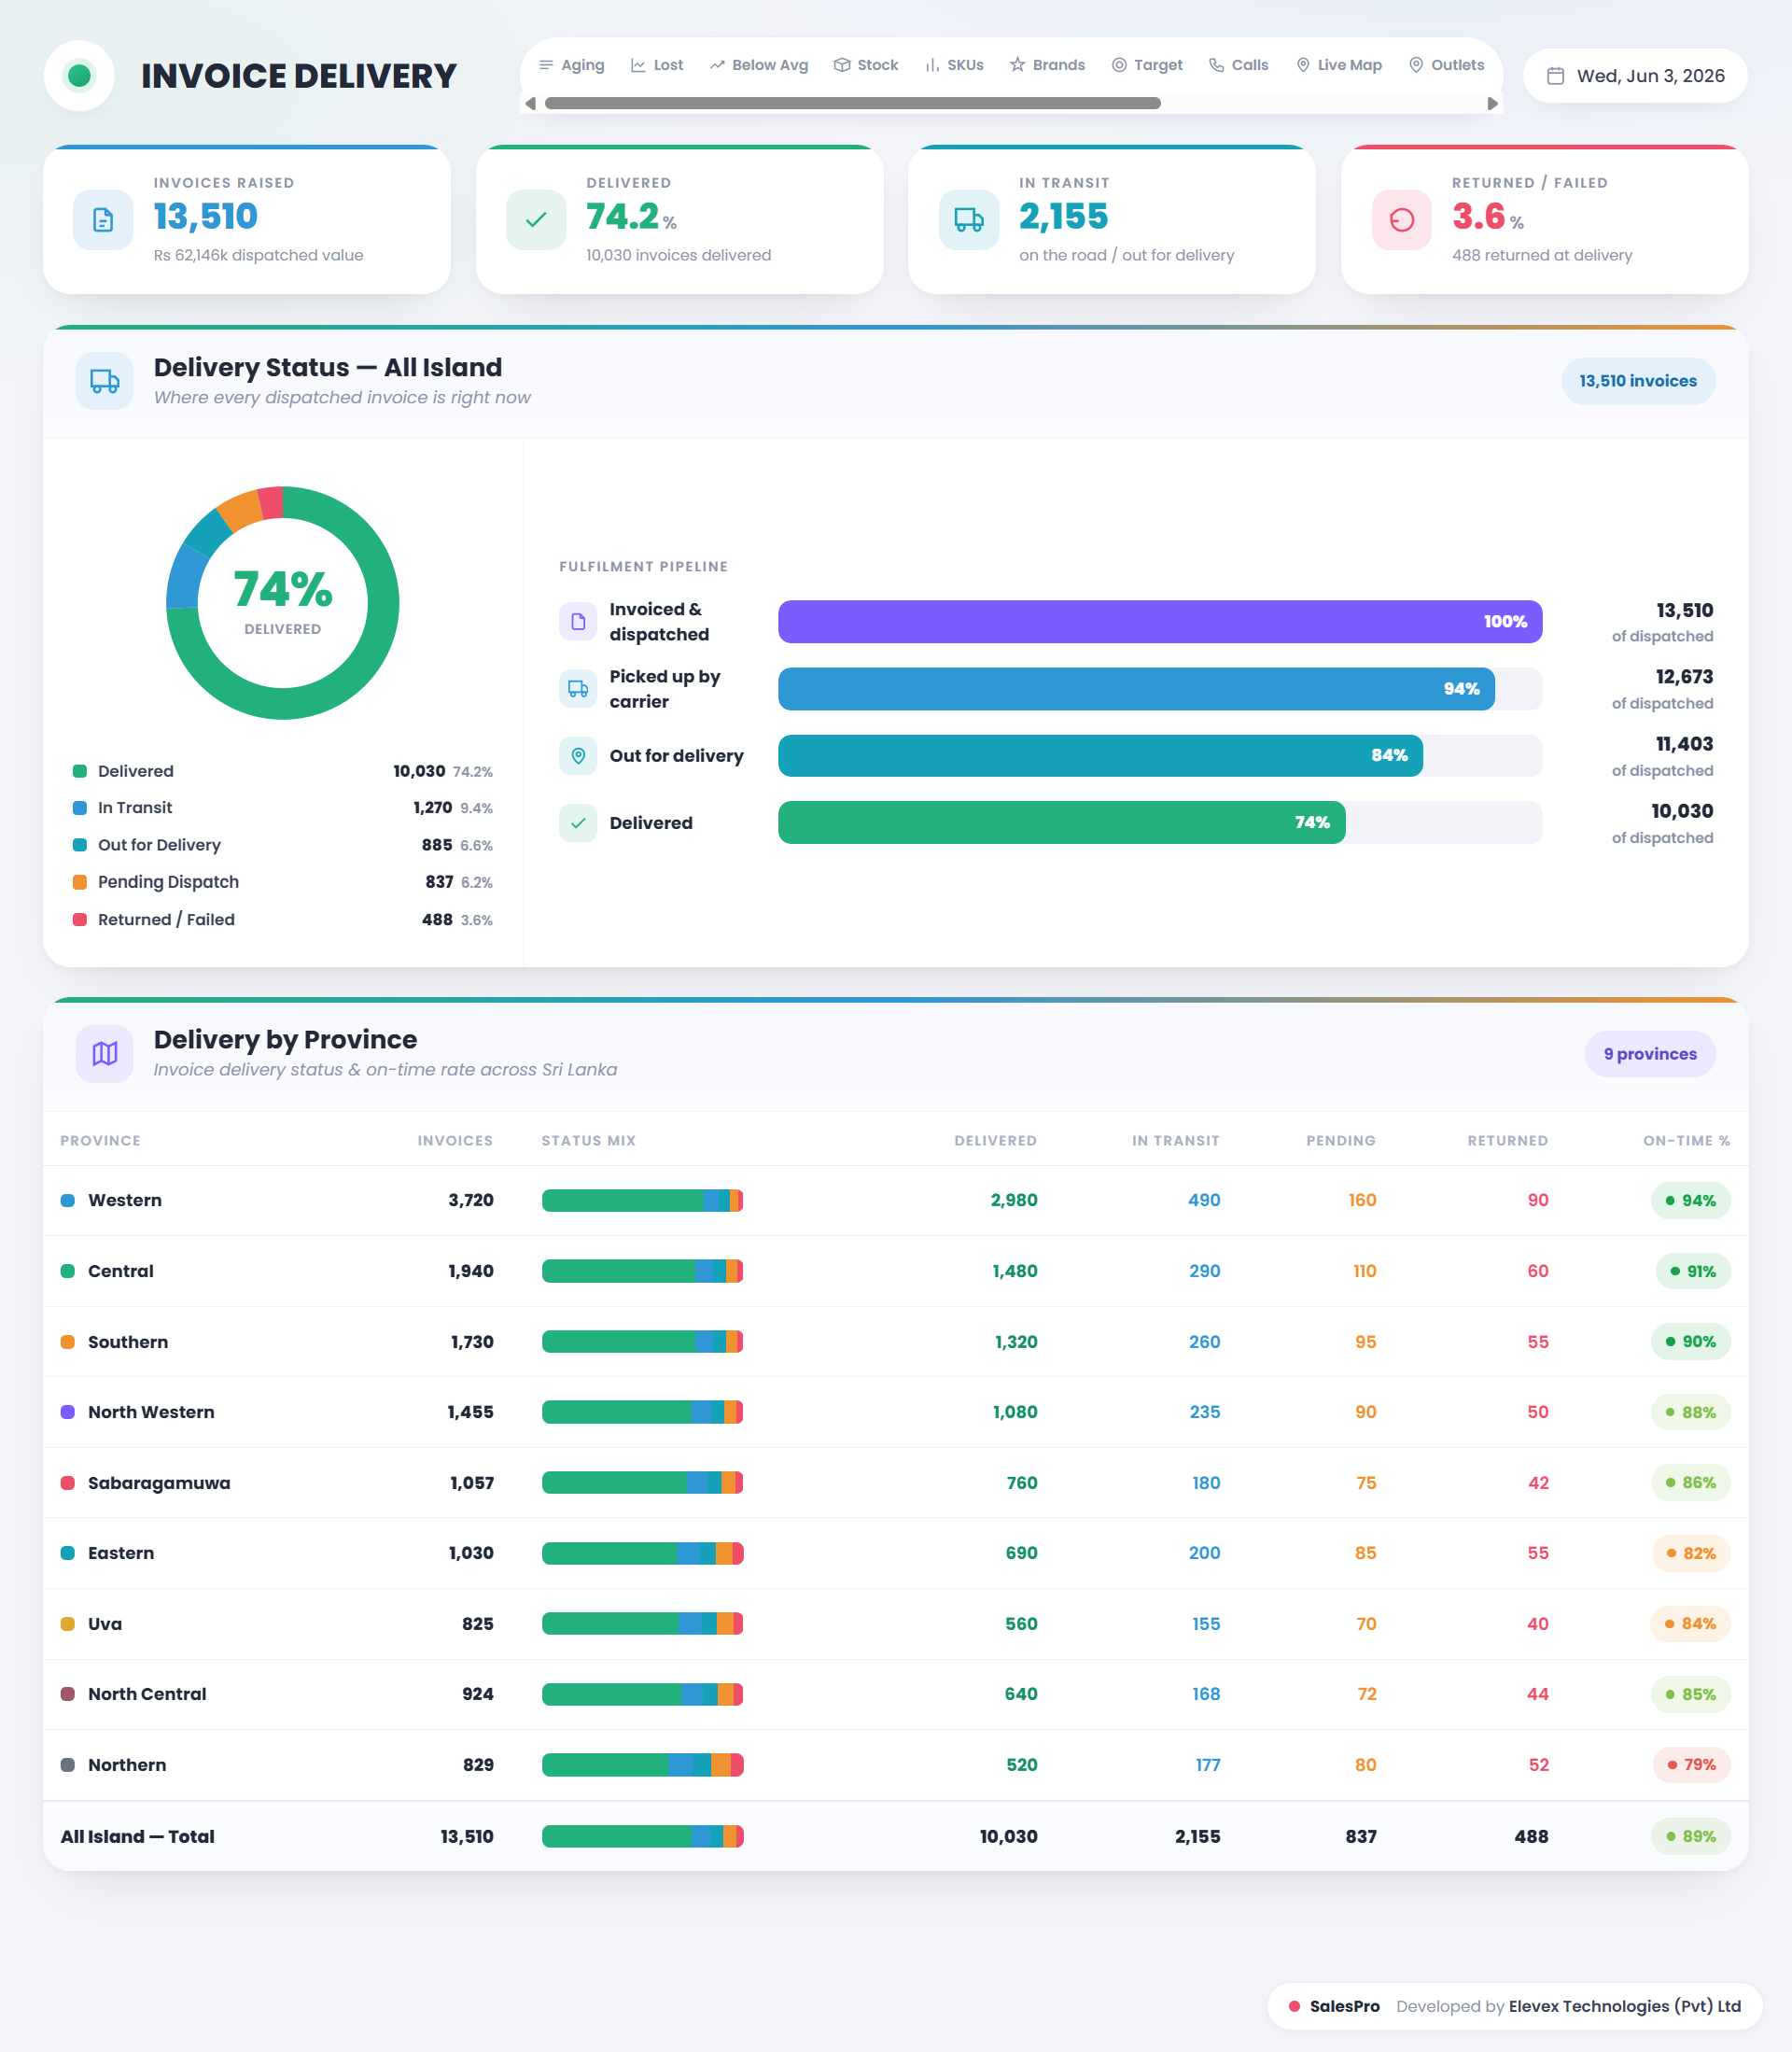Click the Invoices Raised document icon
Image resolution: width=1792 pixels, height=2052 pixels.
(103, 220)
